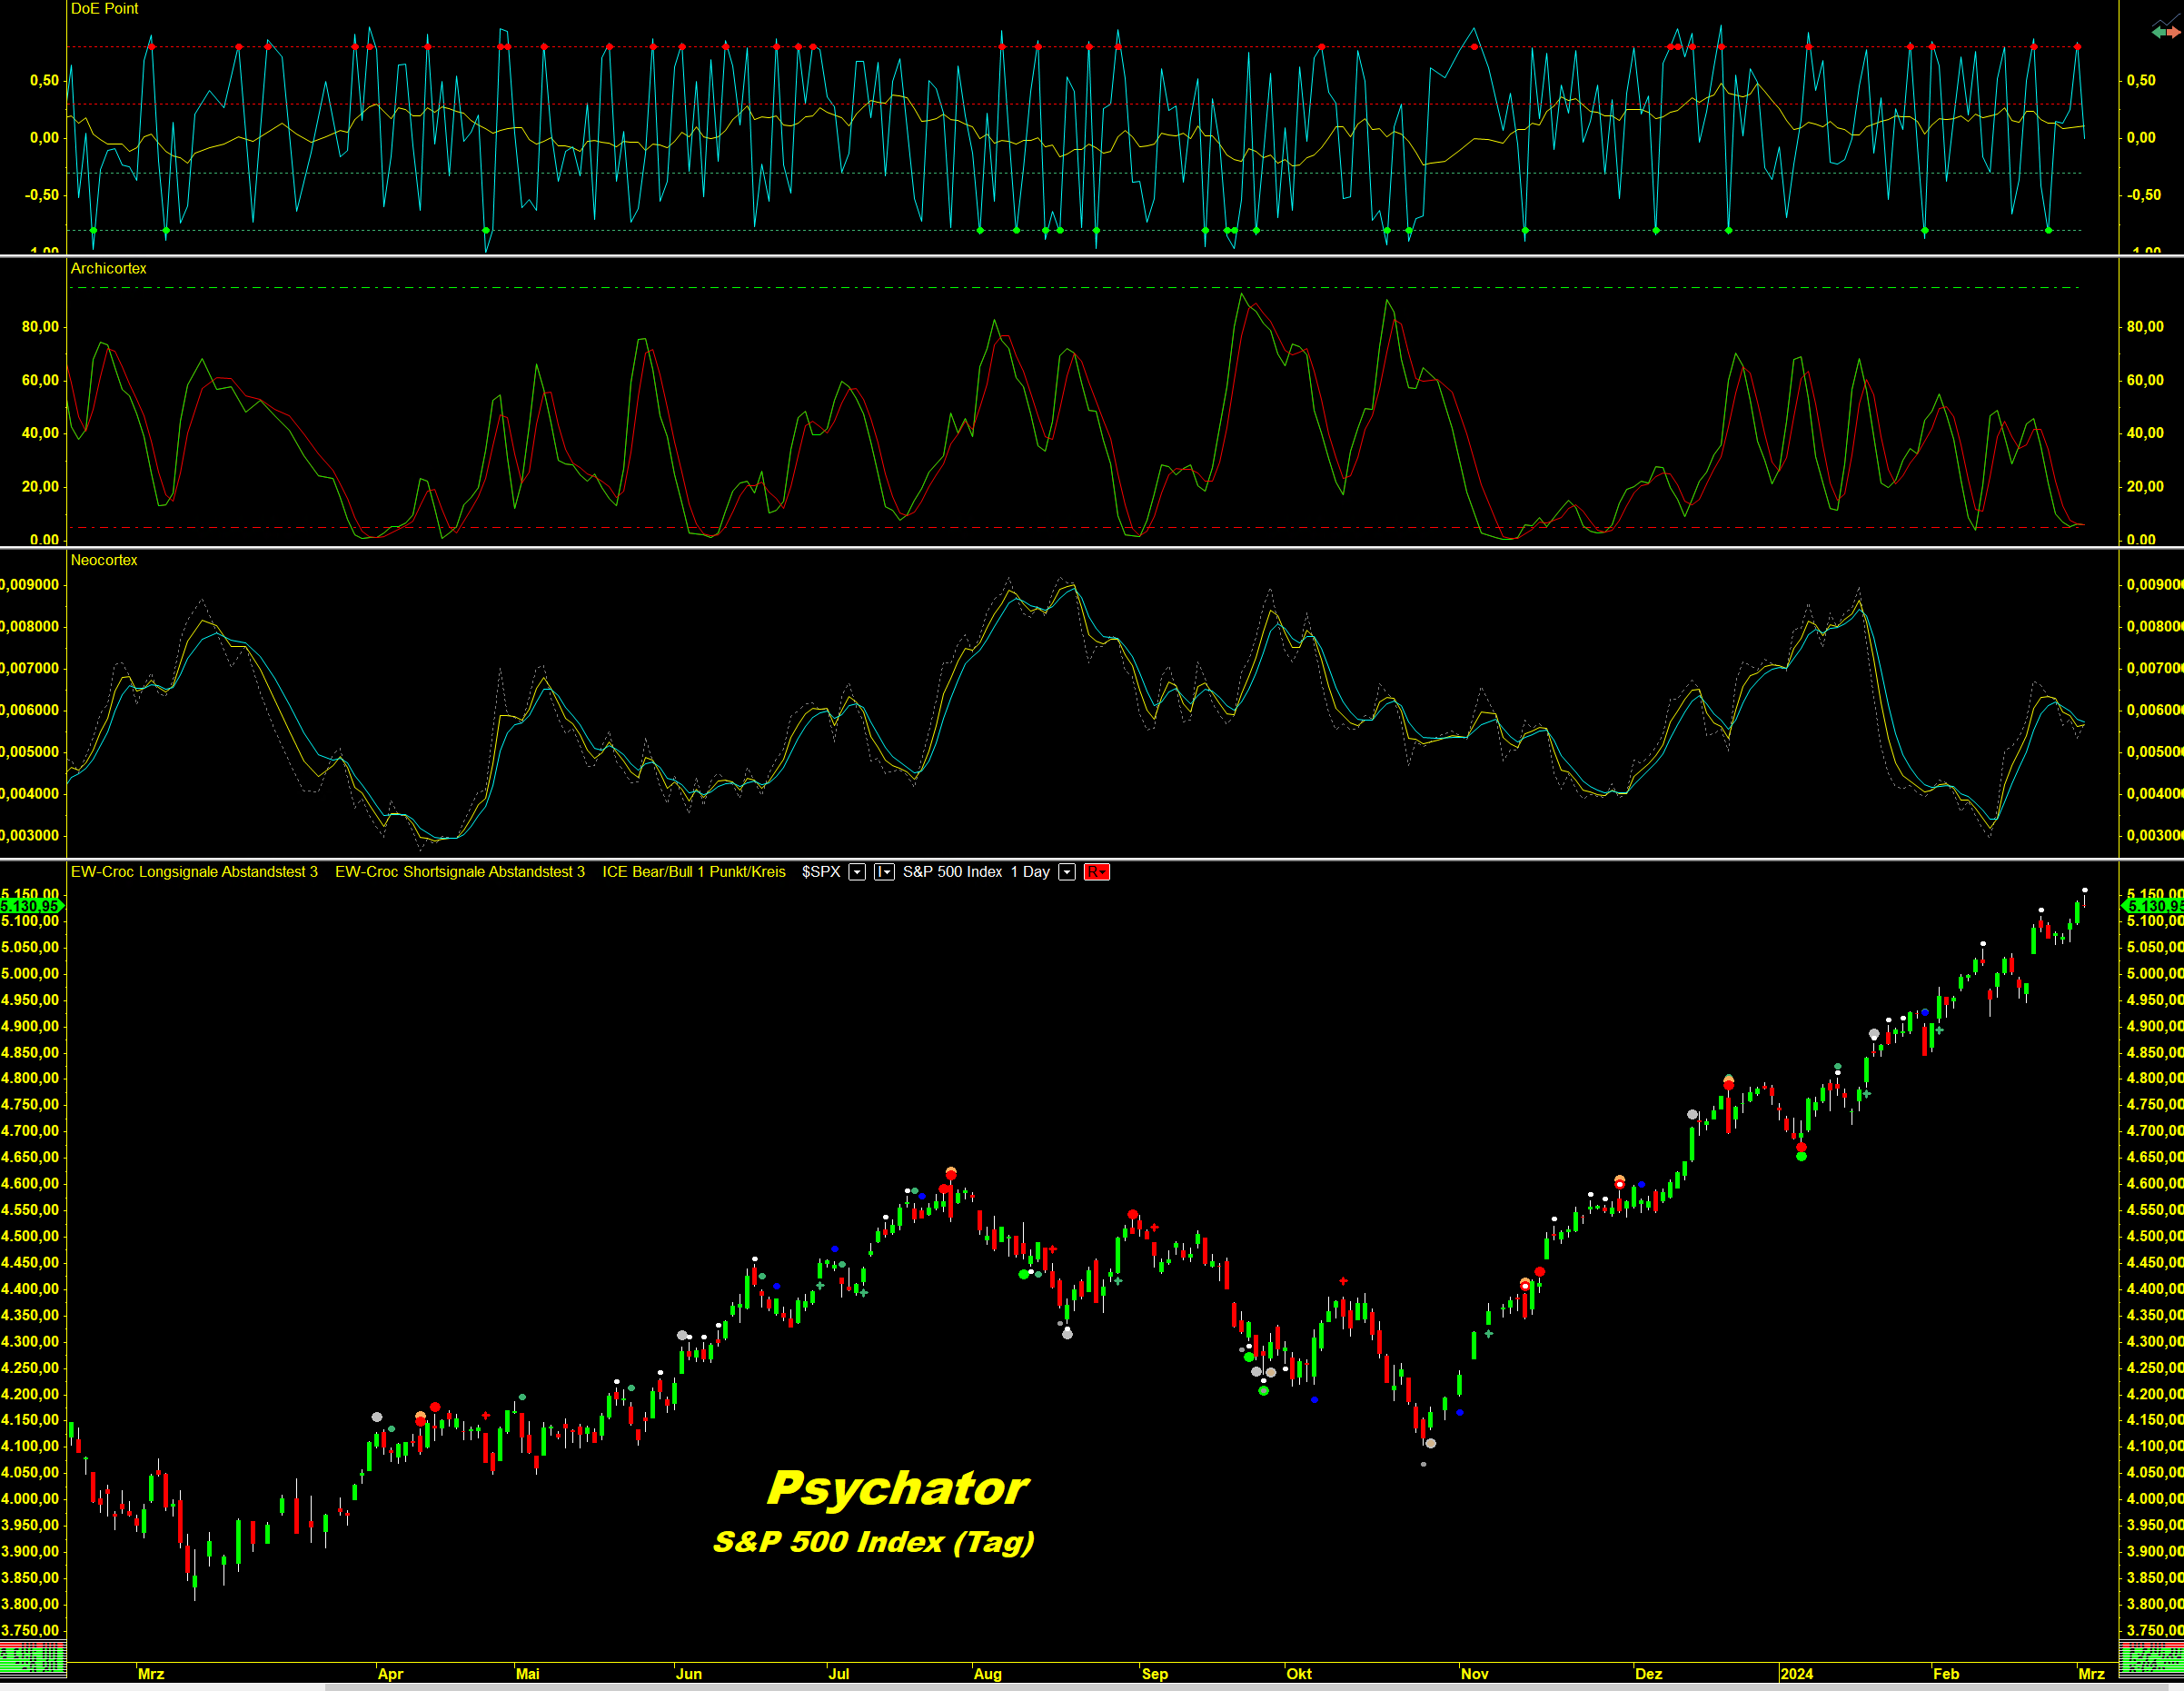Viewport: 2184px width, 1691px height.
Task: Click the Neocortex indicator title
Action: point(104,560)
